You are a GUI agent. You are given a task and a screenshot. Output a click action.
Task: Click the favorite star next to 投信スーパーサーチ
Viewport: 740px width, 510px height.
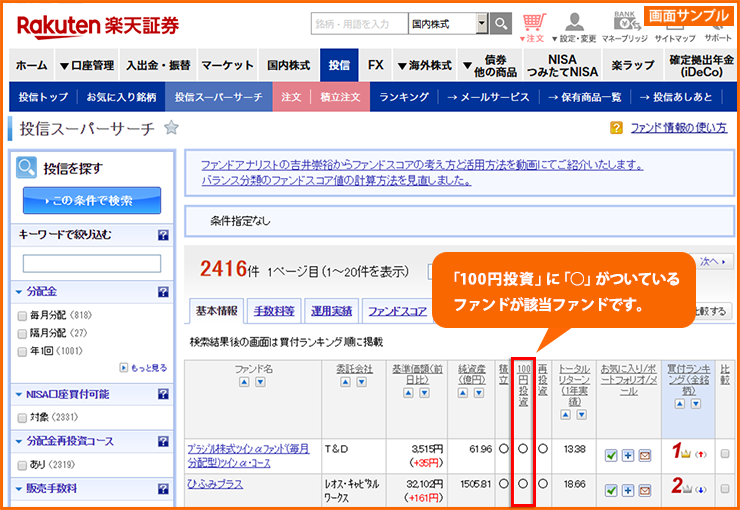point(171,127)
